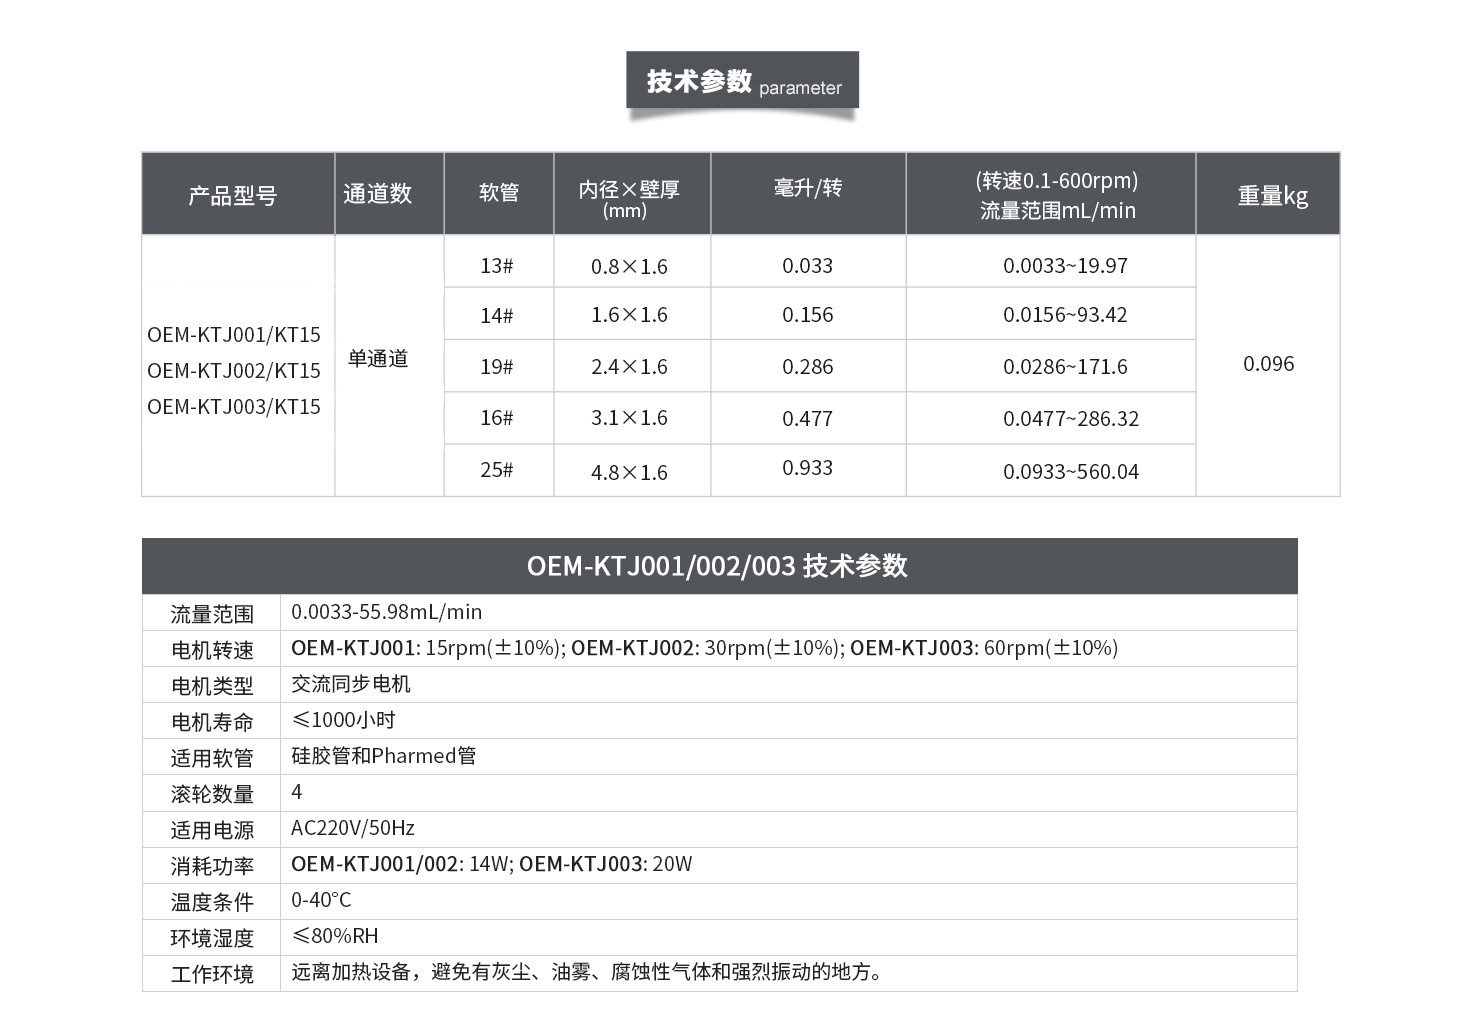This screenshot has height=1032, width=1484.
Task: Click the OEM-KTJ003/KT15 model text
Action: [234, 407]
